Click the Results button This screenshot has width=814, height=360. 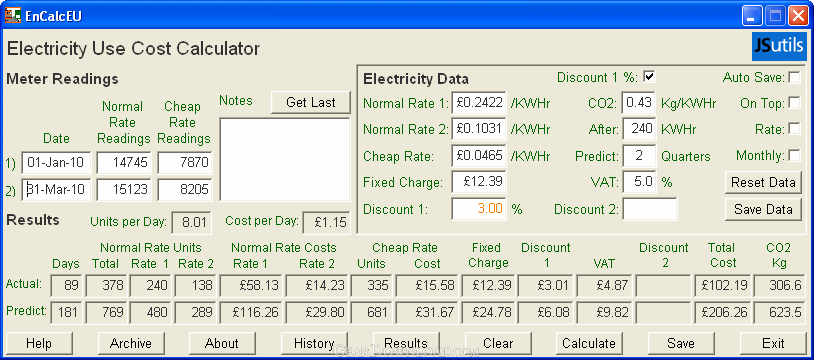point(406,343)
